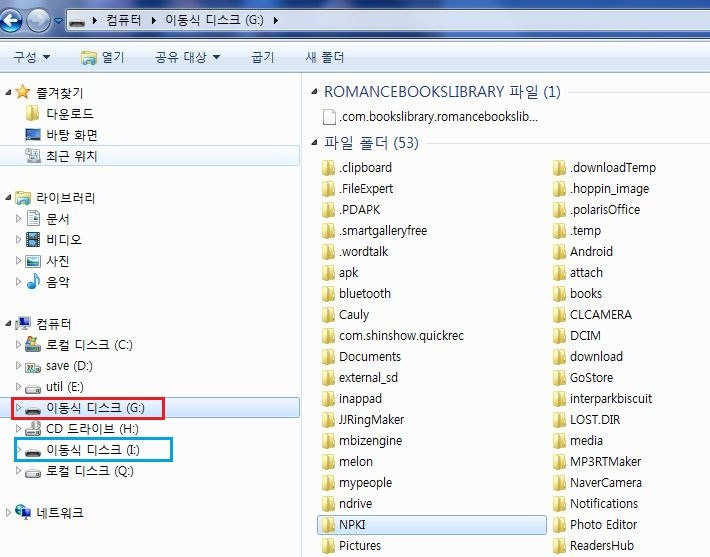Select .FileExpert folder icon
The height and width of the screenshot is (557, 710).
click(x=328, y=188)
